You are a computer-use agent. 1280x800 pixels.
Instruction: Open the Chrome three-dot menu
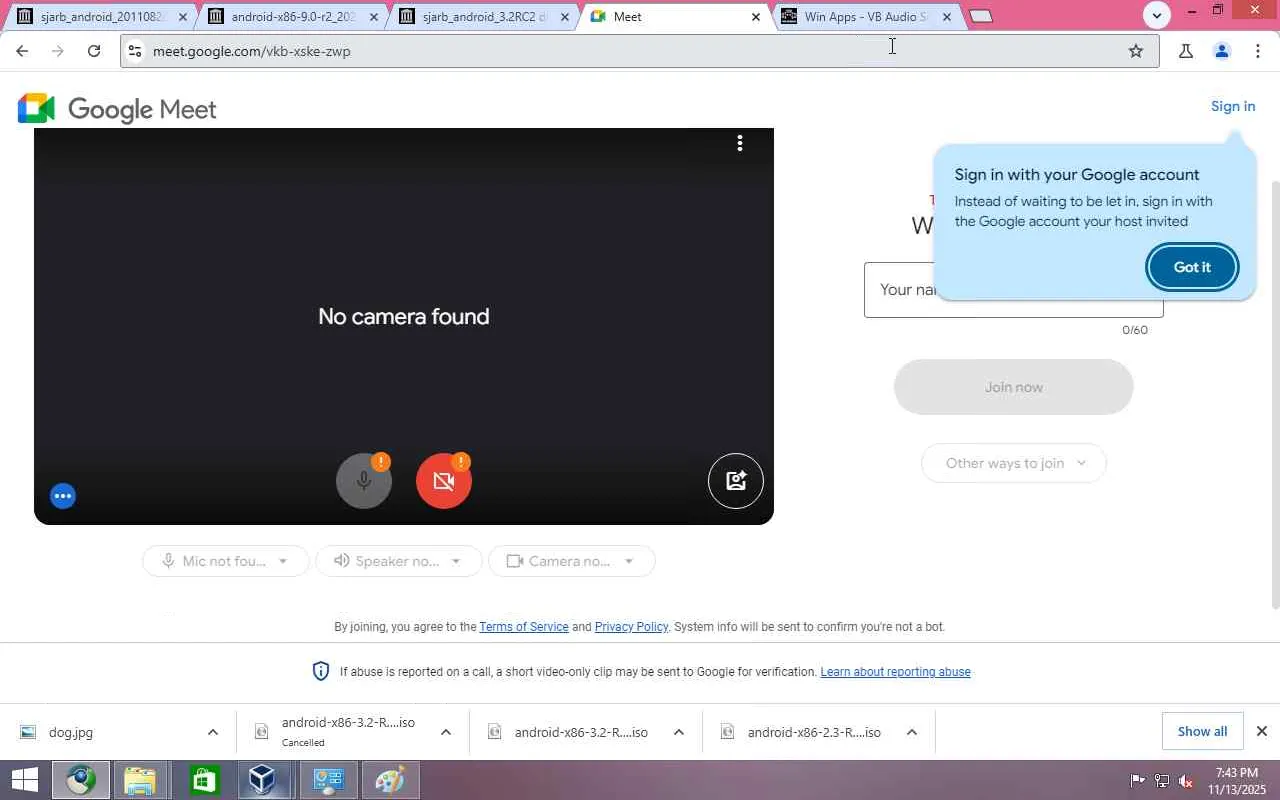point(1258,51)
